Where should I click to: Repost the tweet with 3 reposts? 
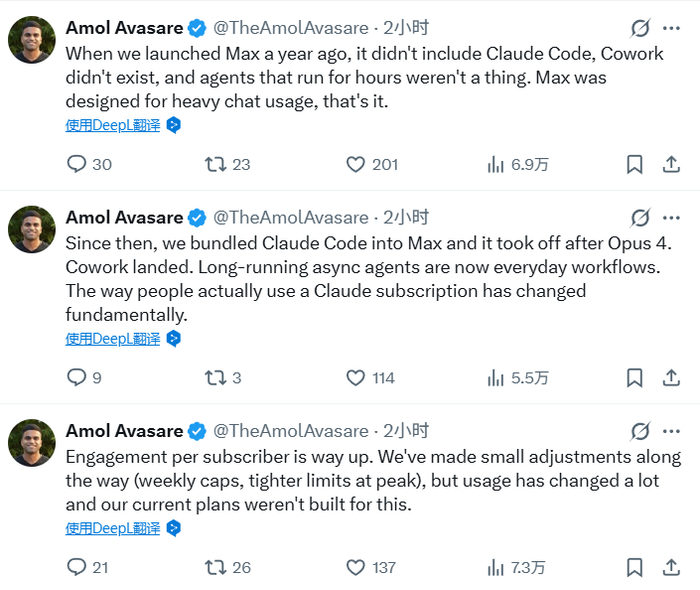(215, 377)
